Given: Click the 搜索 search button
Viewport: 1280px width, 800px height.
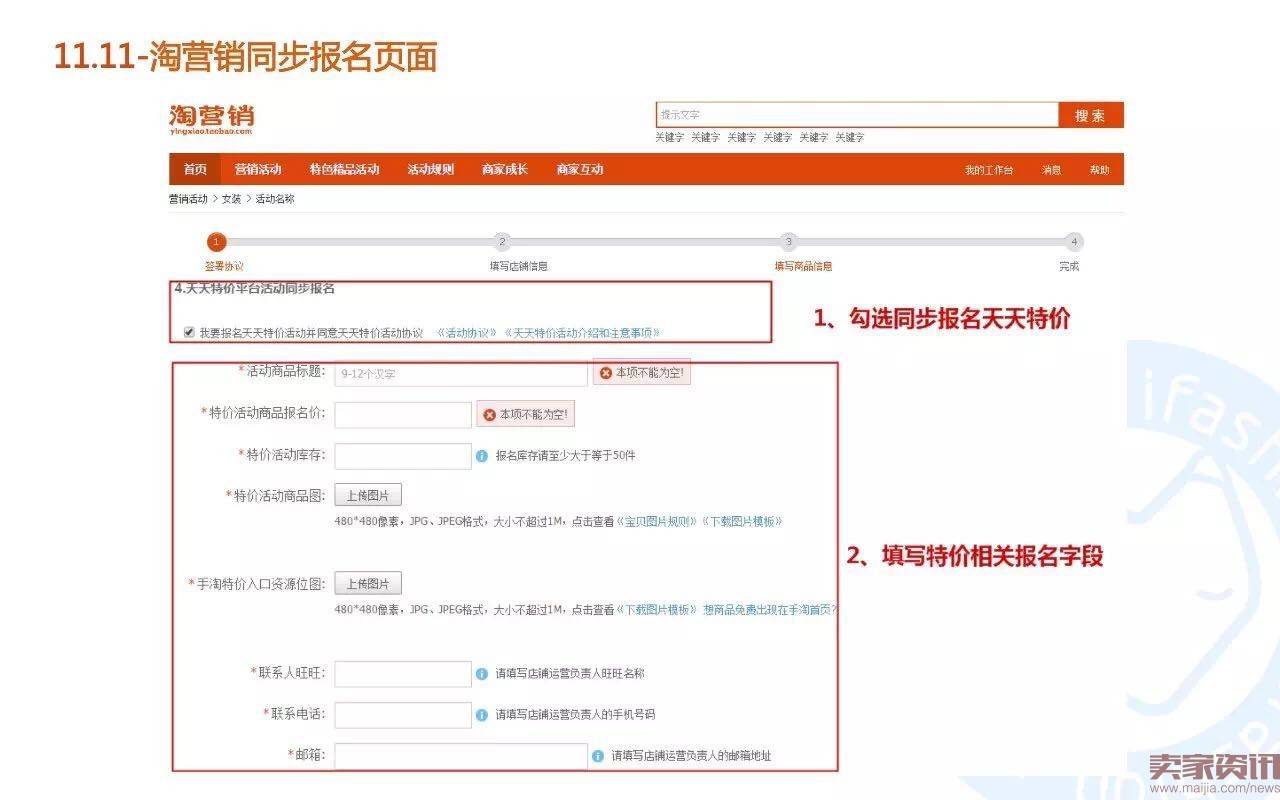Looking at the screenshot, I should [x=1091, y=115].
